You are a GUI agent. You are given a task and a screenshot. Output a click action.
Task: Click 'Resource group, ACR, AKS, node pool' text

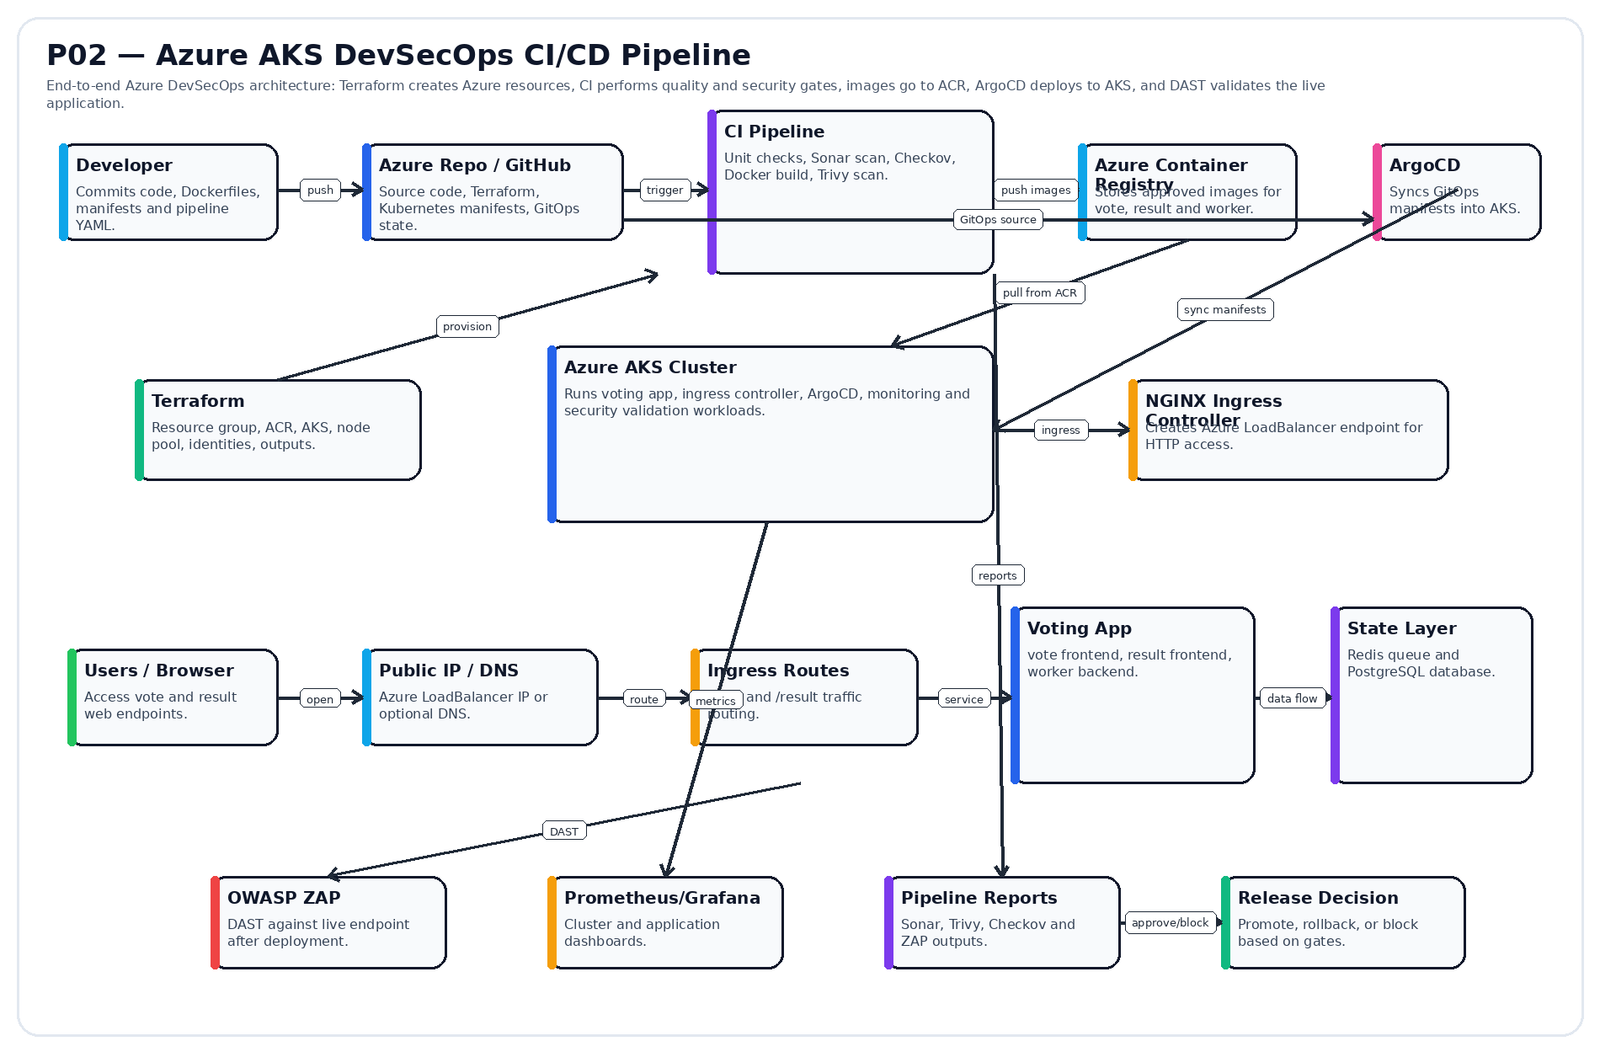[x=261, y=436]
